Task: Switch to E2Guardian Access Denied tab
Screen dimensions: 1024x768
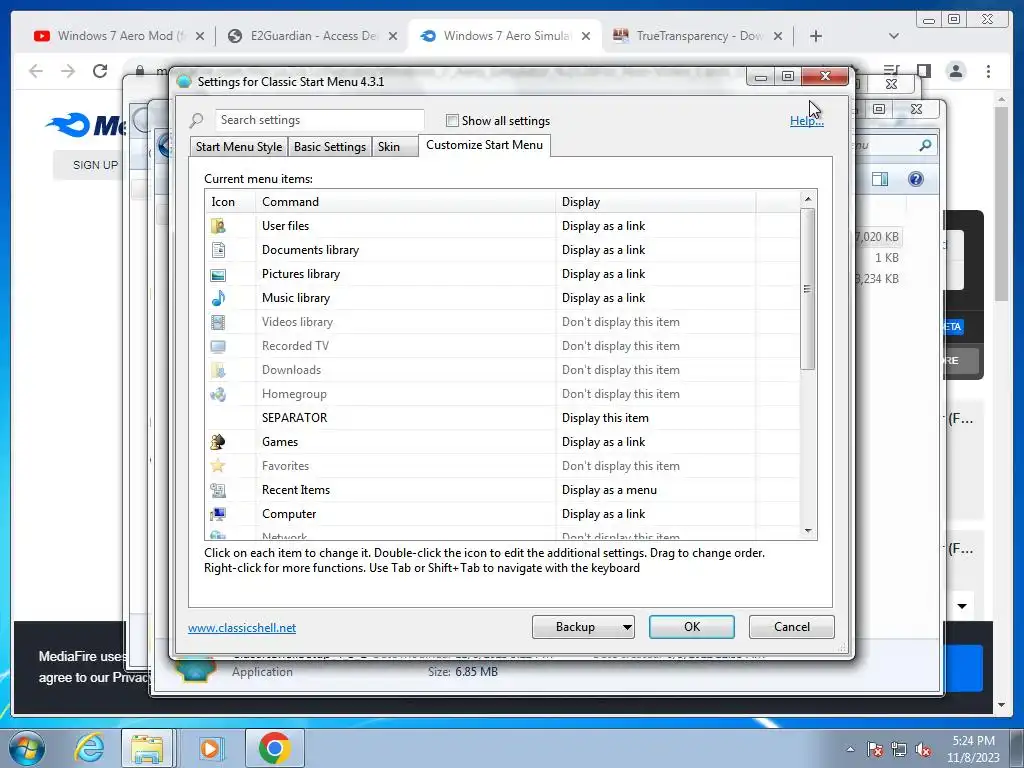Action: (312, 36)
